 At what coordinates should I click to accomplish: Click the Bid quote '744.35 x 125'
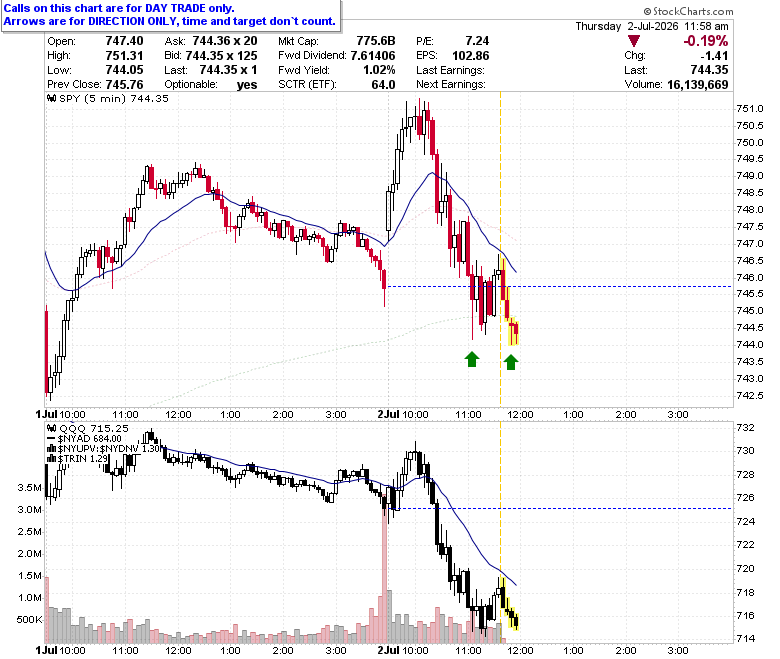(223, 55)
